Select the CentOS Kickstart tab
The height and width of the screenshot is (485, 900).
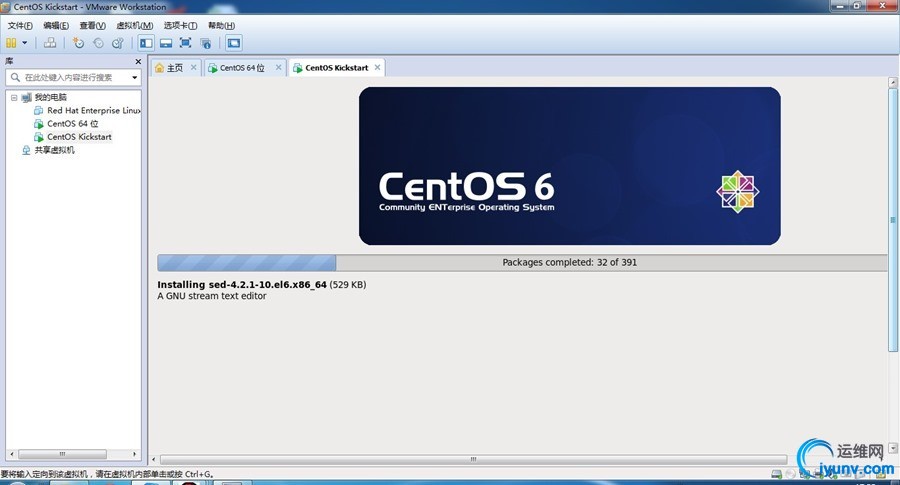tap(336, 68)
